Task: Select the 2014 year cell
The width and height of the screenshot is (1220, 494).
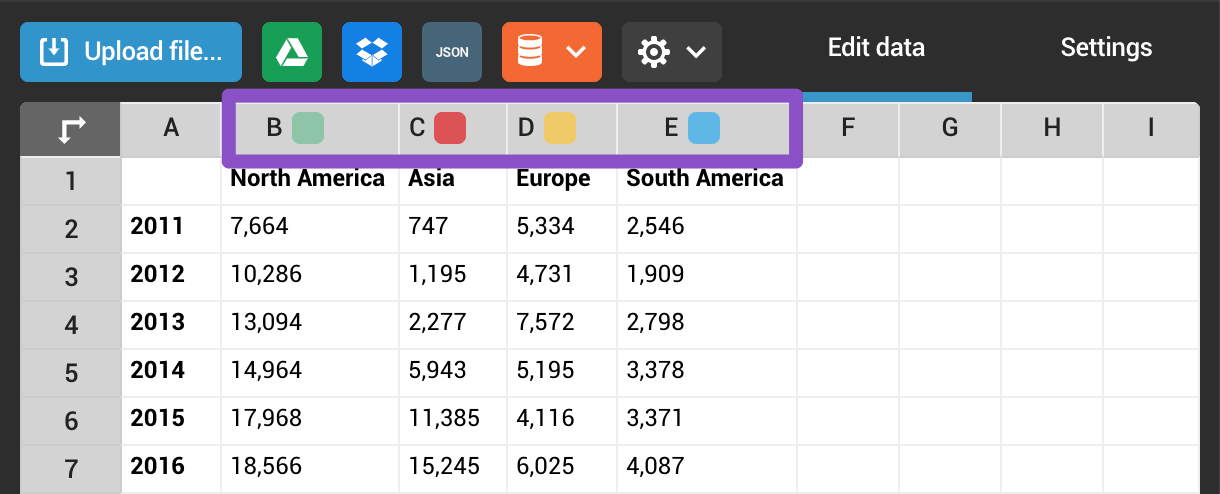Action: (171, 374)
